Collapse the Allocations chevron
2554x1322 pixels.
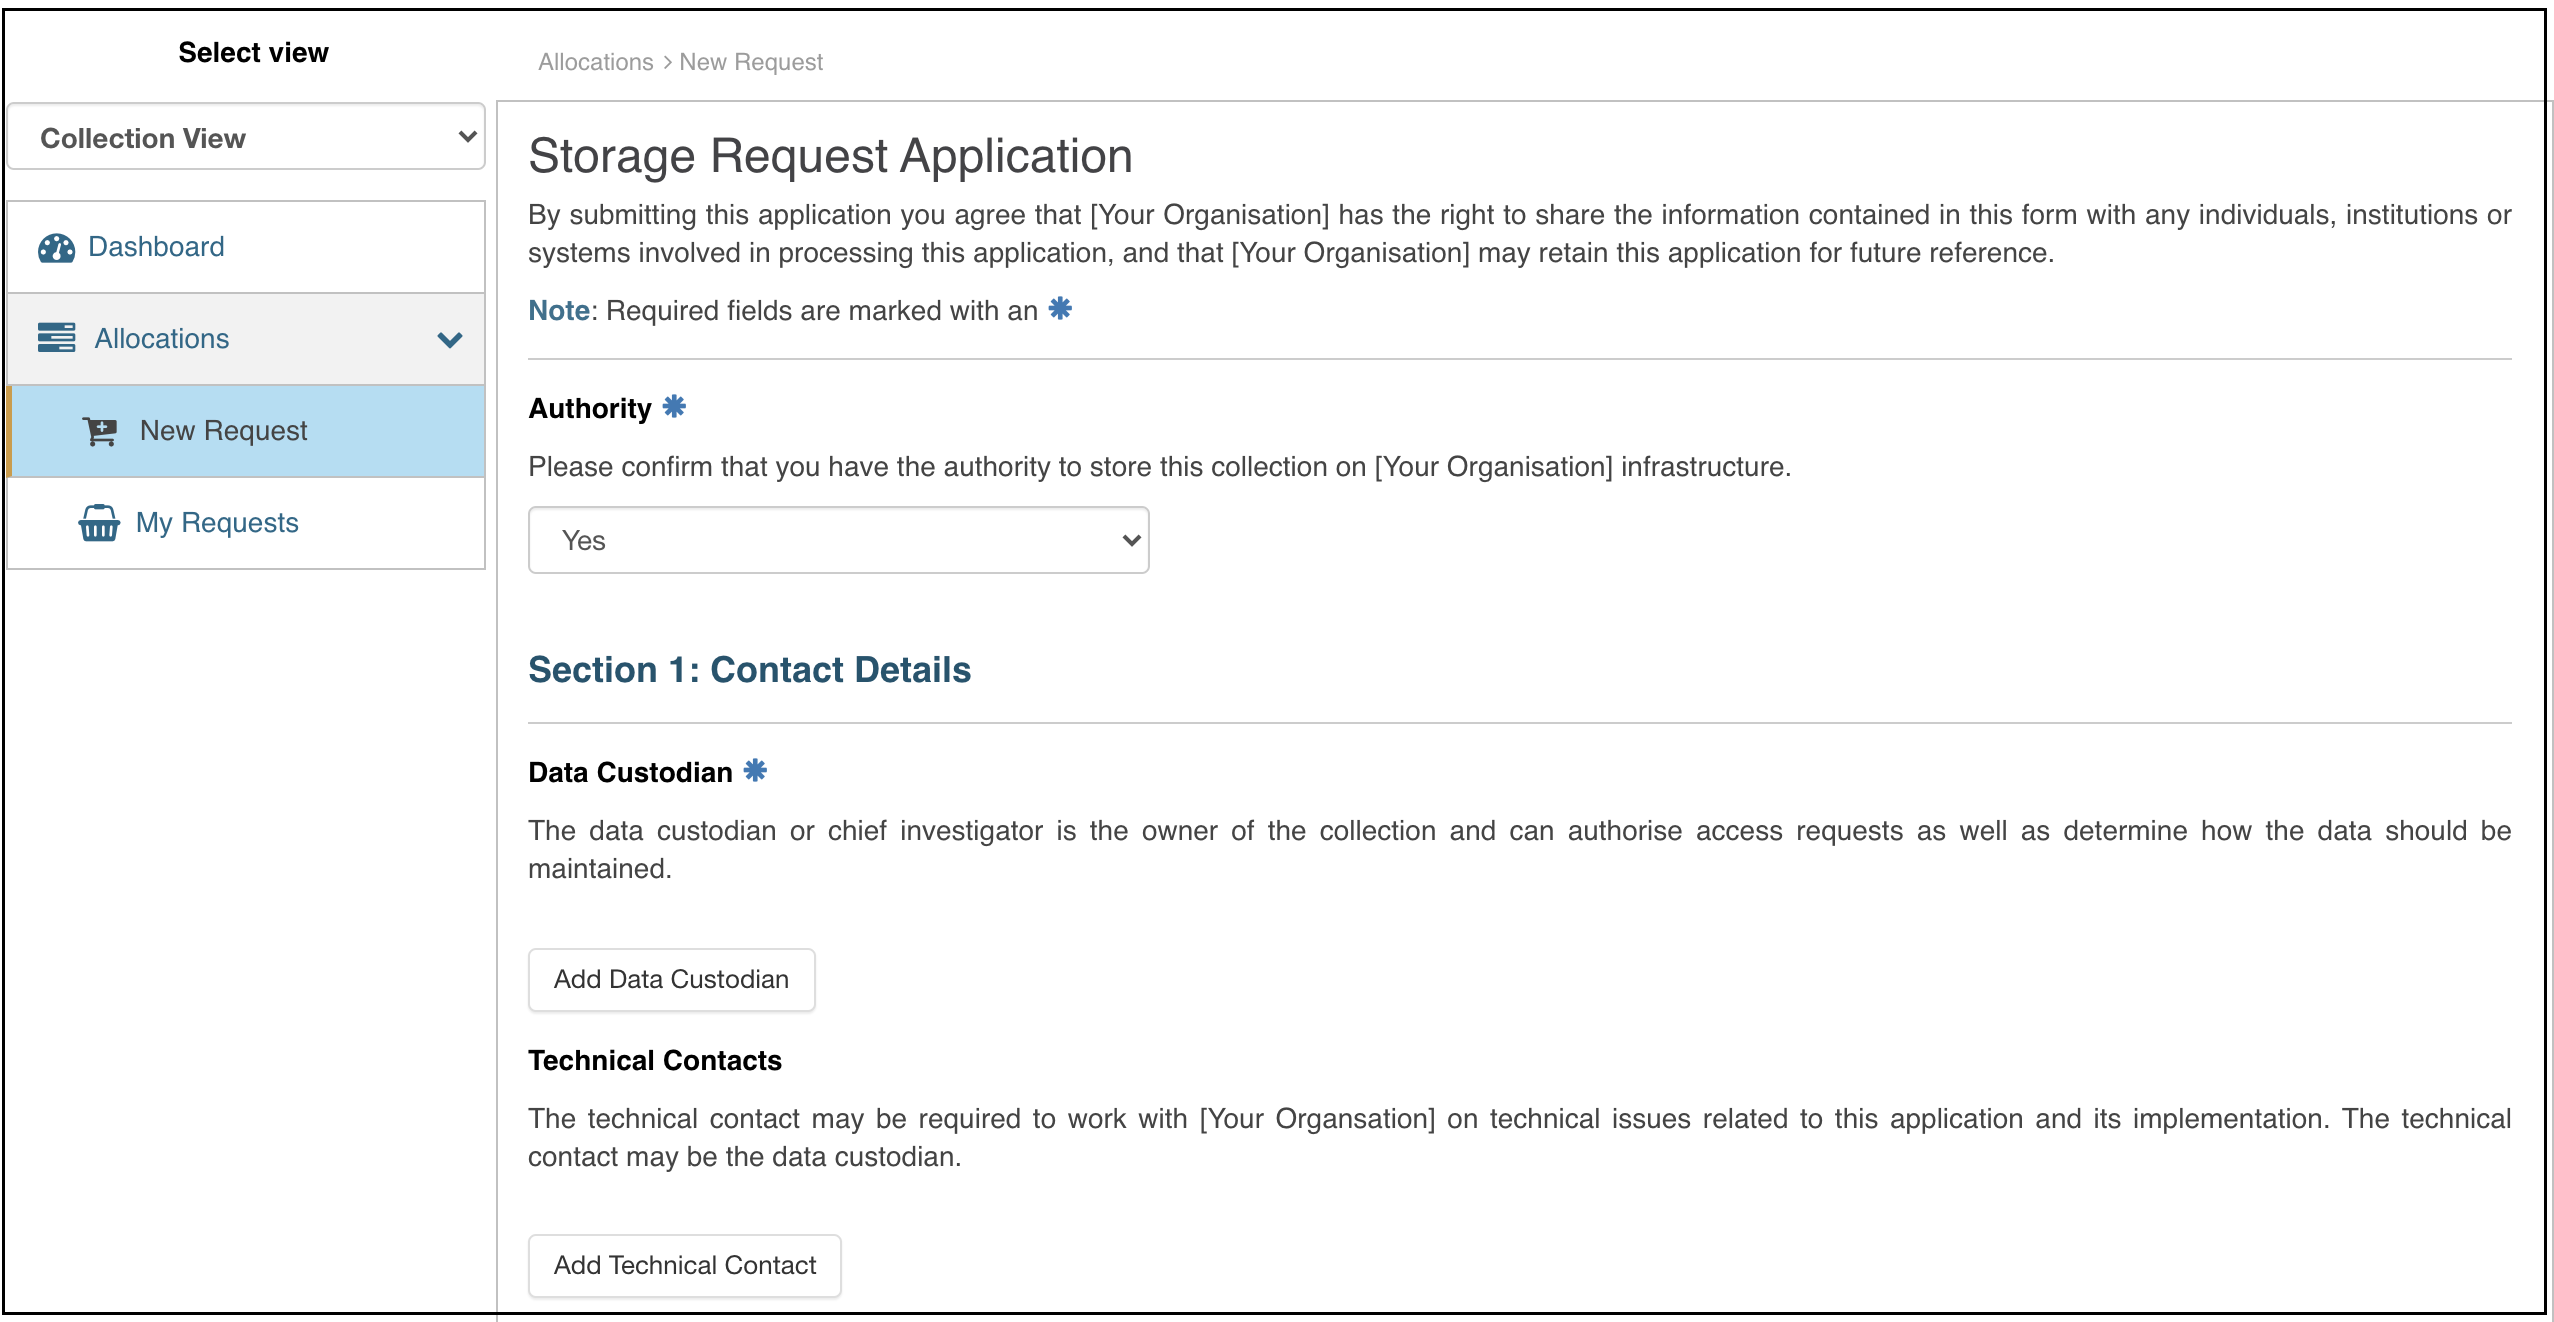point(450,340)
